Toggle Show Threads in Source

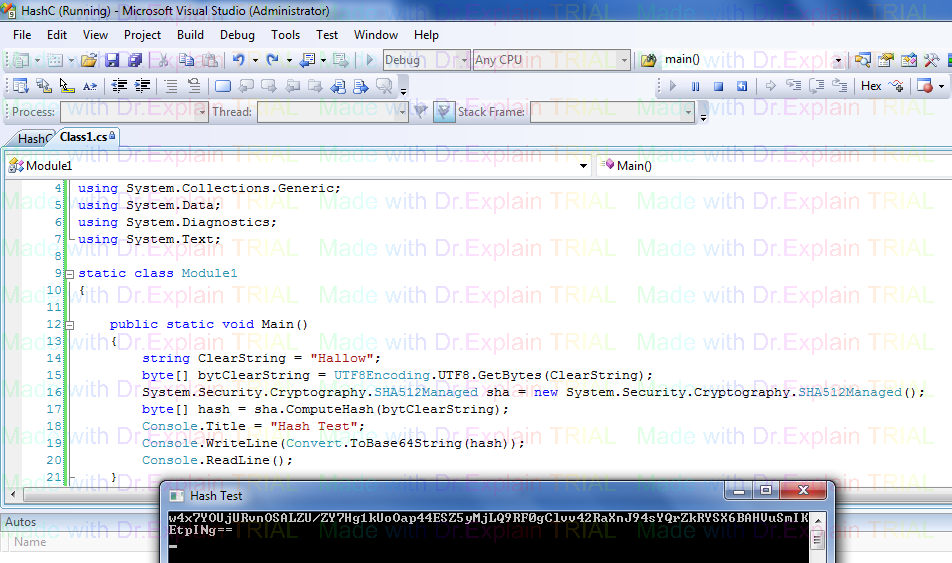(896, 86)
